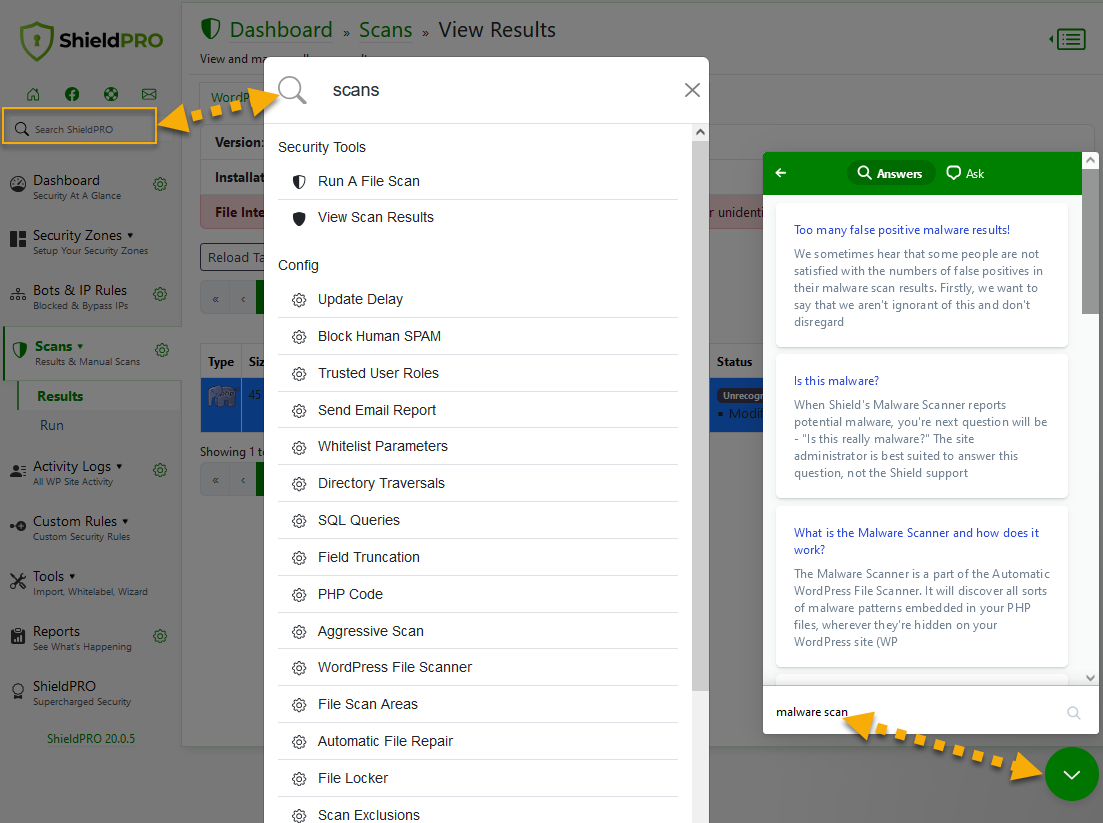1103x823 pixels.
Task: Collapse the help widget with green chevron button
Action: [1071, 774]
